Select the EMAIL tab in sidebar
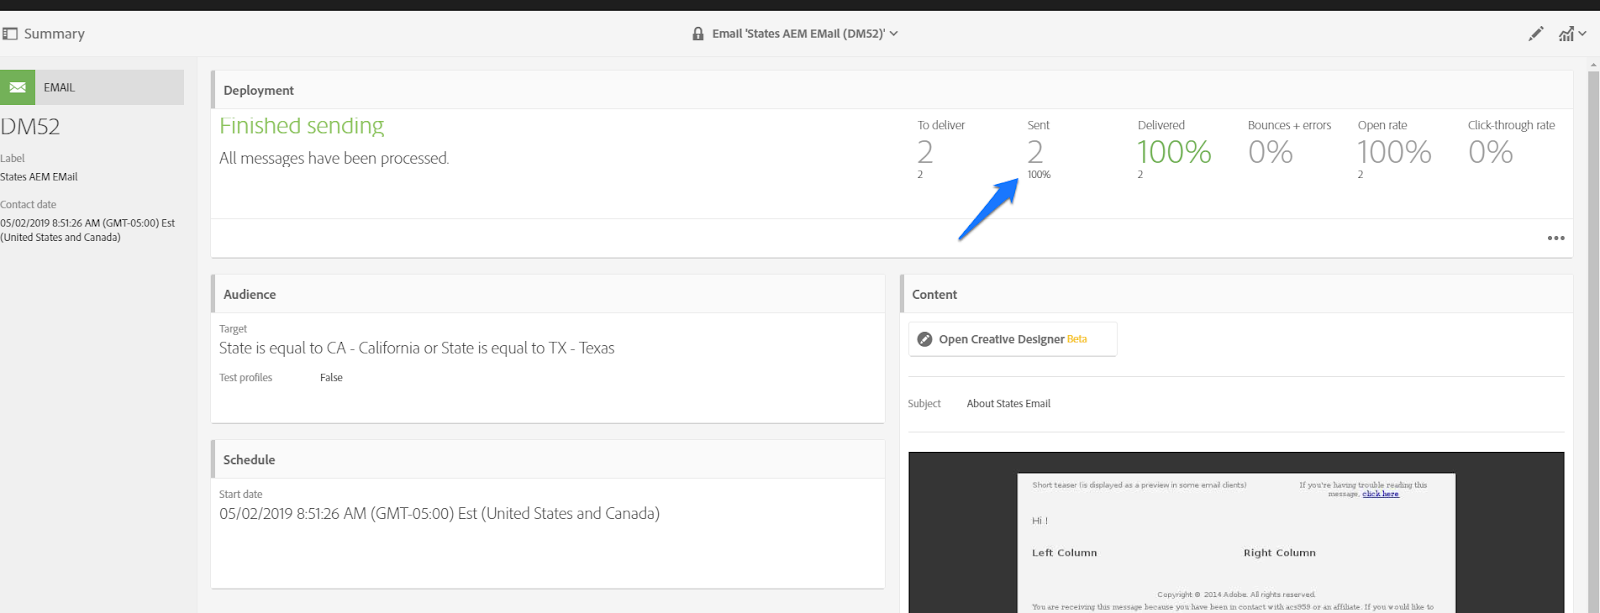 point(92,87)
